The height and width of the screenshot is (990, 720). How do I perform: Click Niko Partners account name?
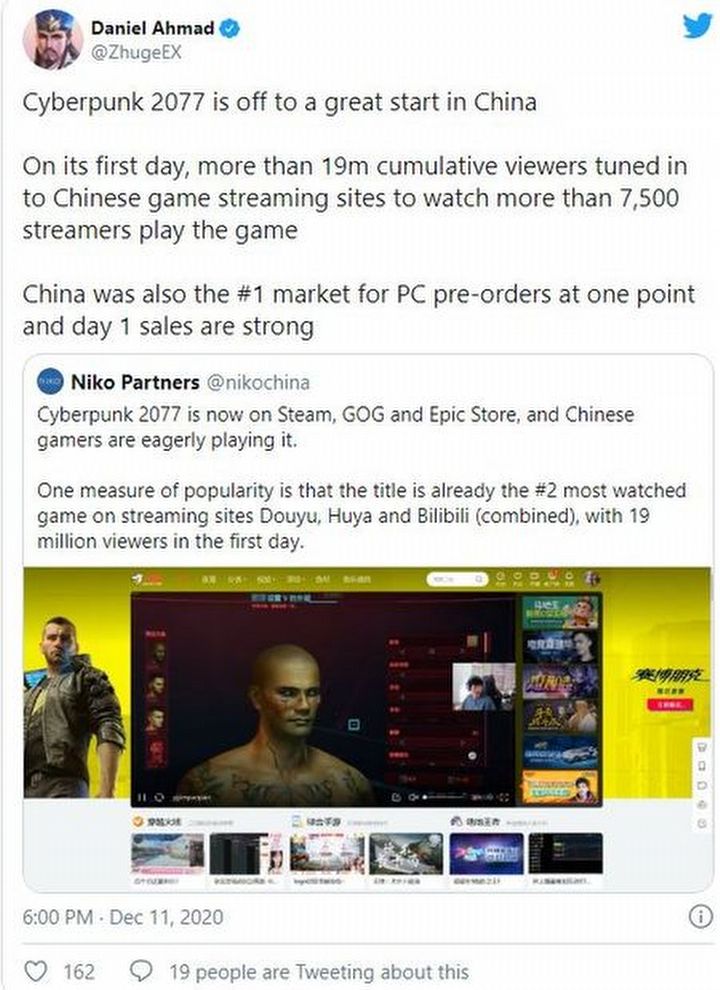point(135,383)
